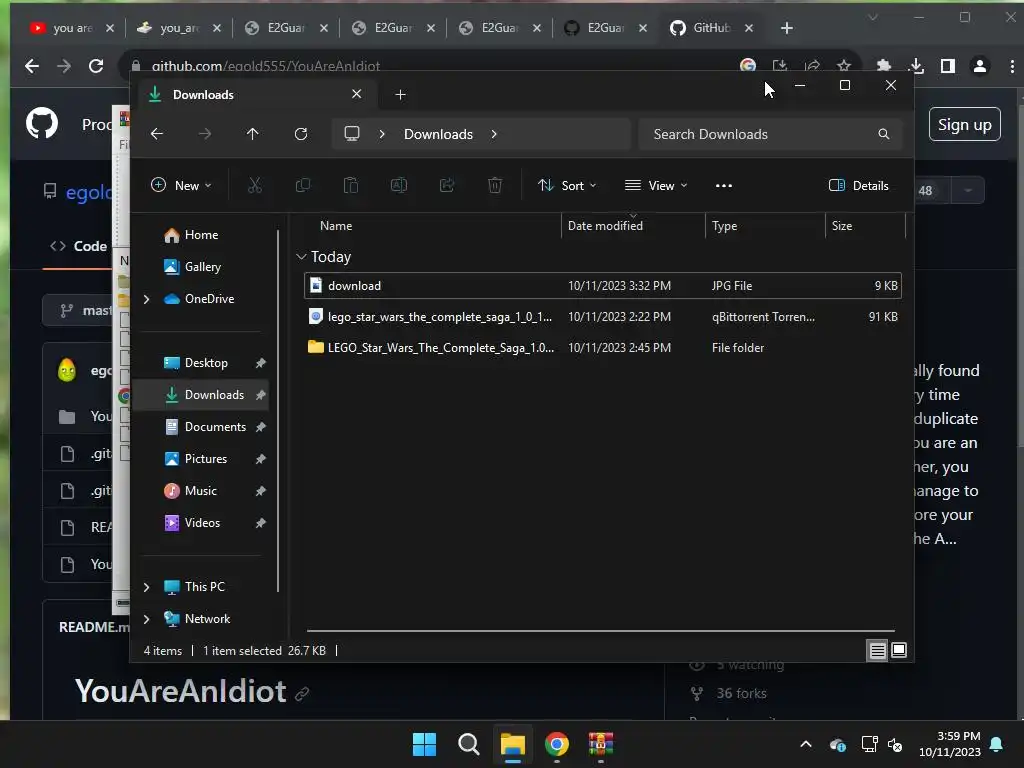Image resolution: width=1024 pixels, height=768 pixels.
Task: Open a new Chrome tab
Action: [x=787, y=28]
